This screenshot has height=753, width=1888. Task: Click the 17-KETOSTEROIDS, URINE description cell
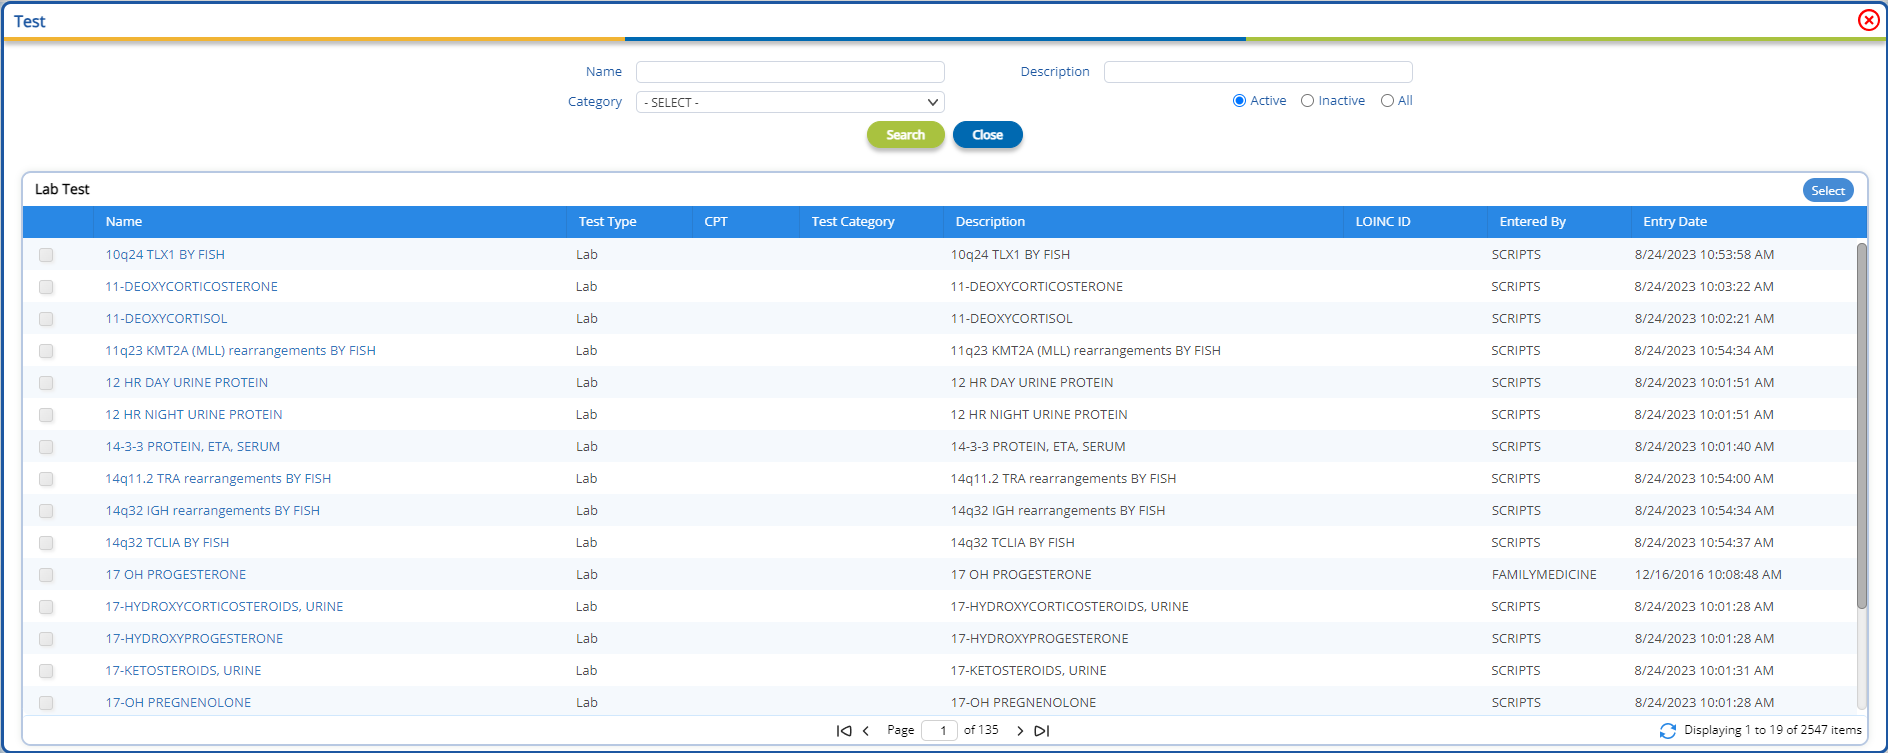(x=1028, y=671)
